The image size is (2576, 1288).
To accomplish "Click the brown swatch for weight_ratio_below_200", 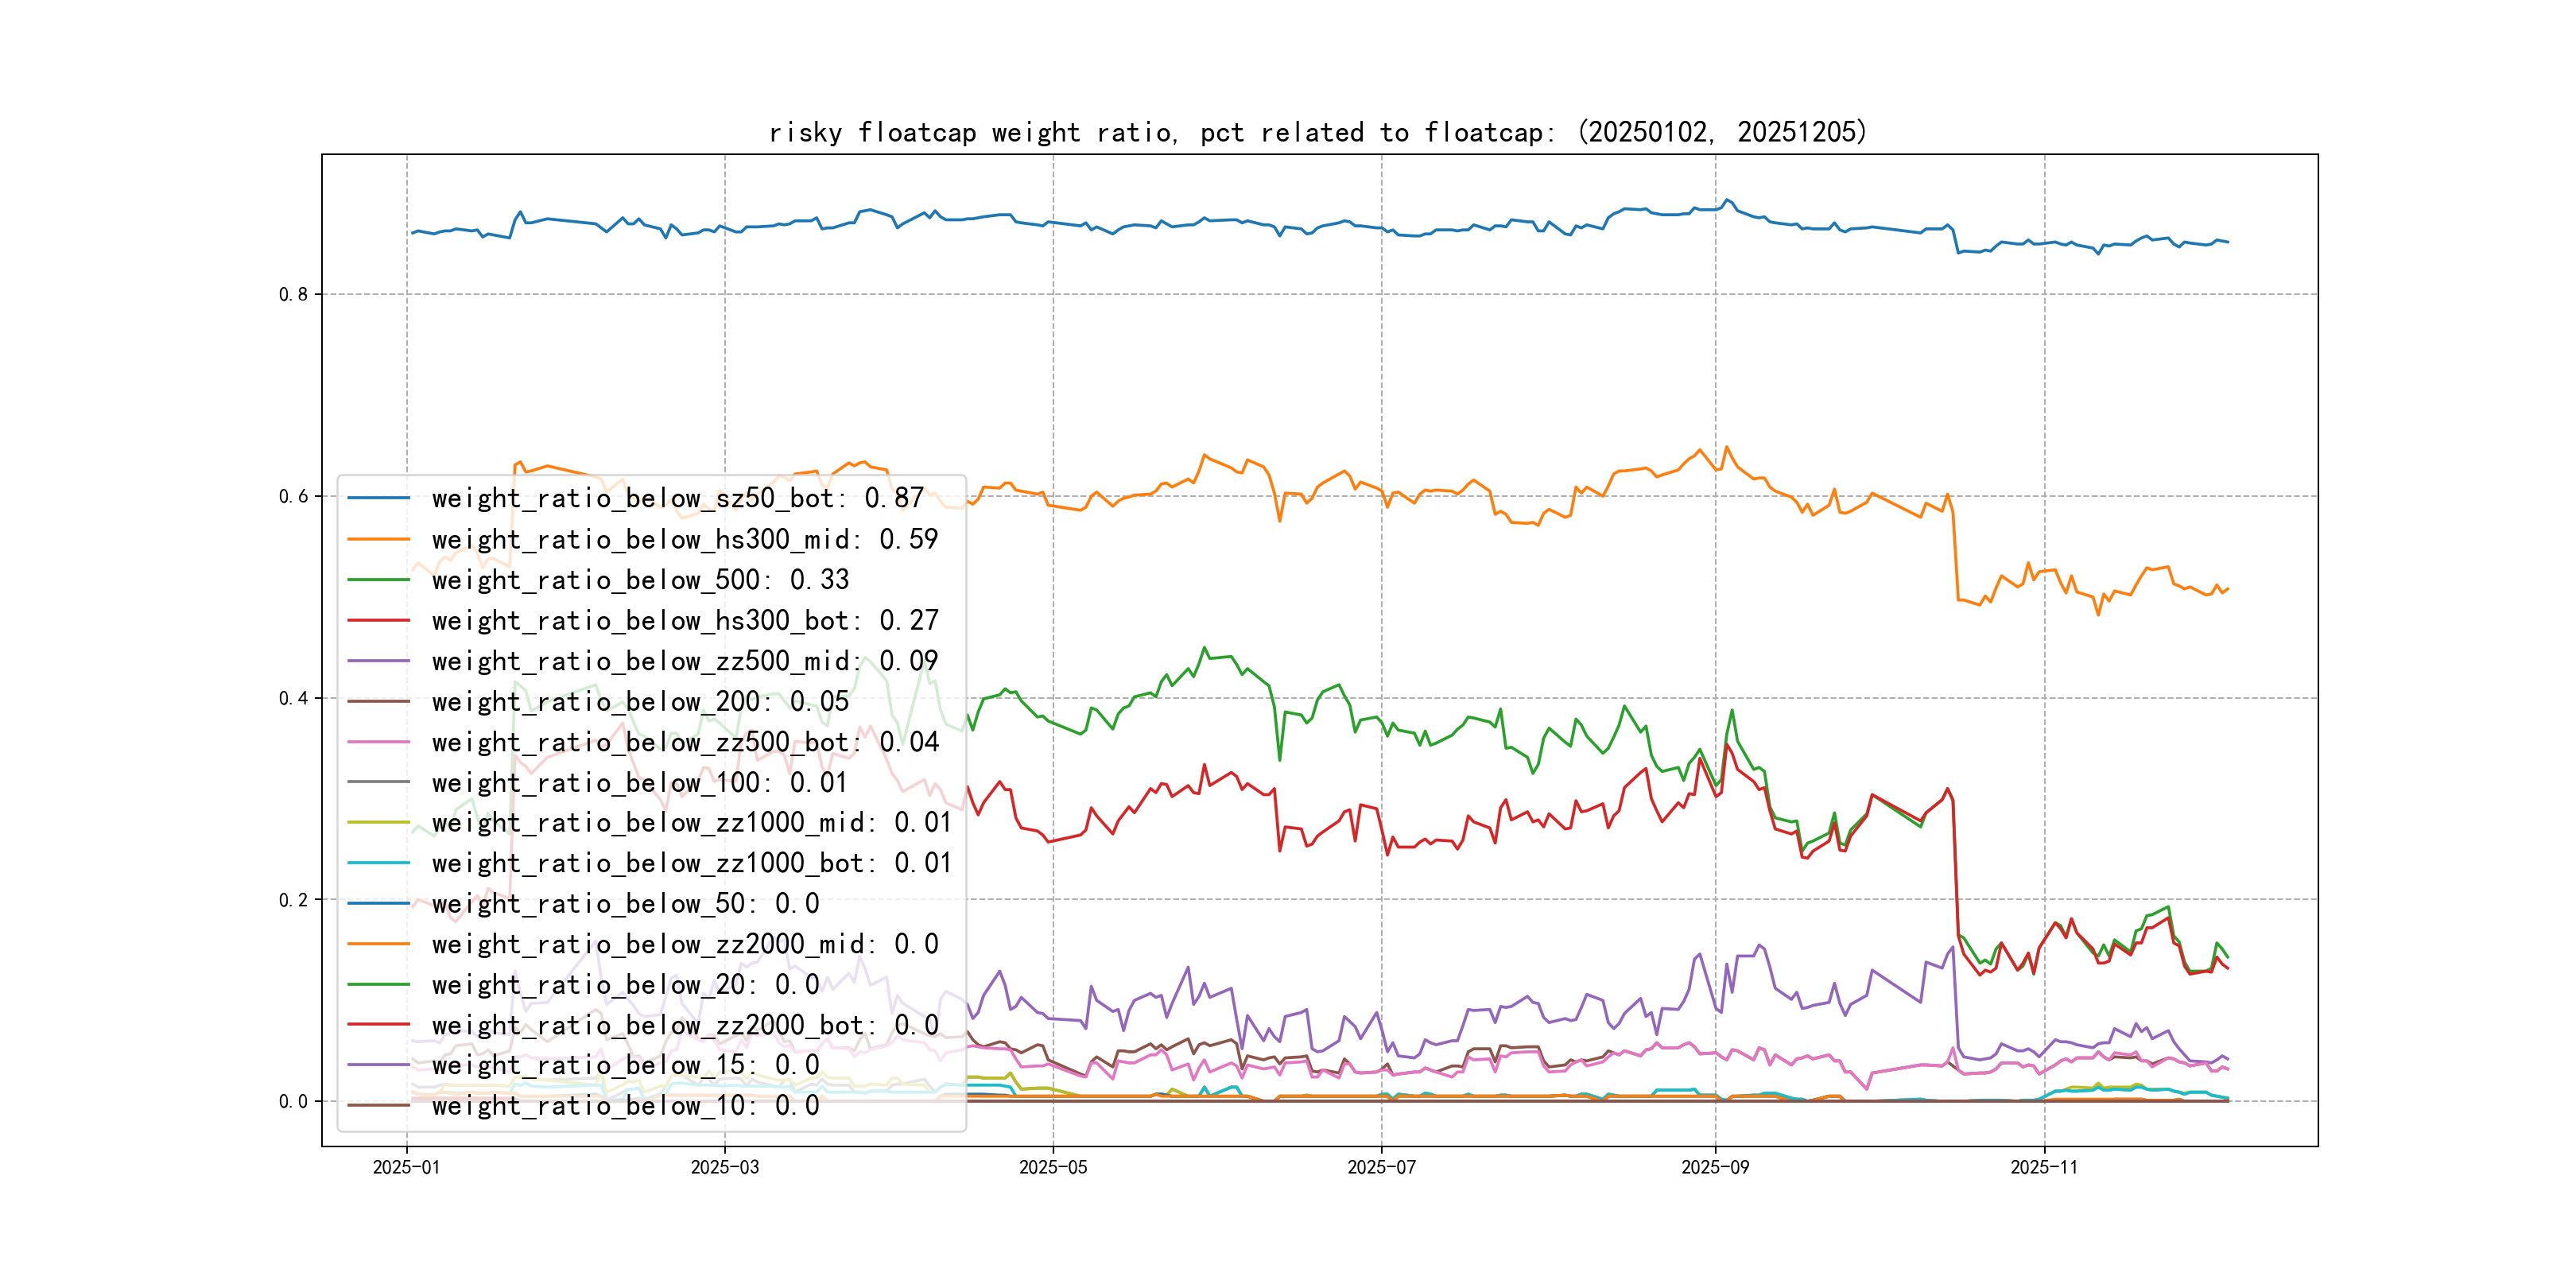I will tap(378, 701).
